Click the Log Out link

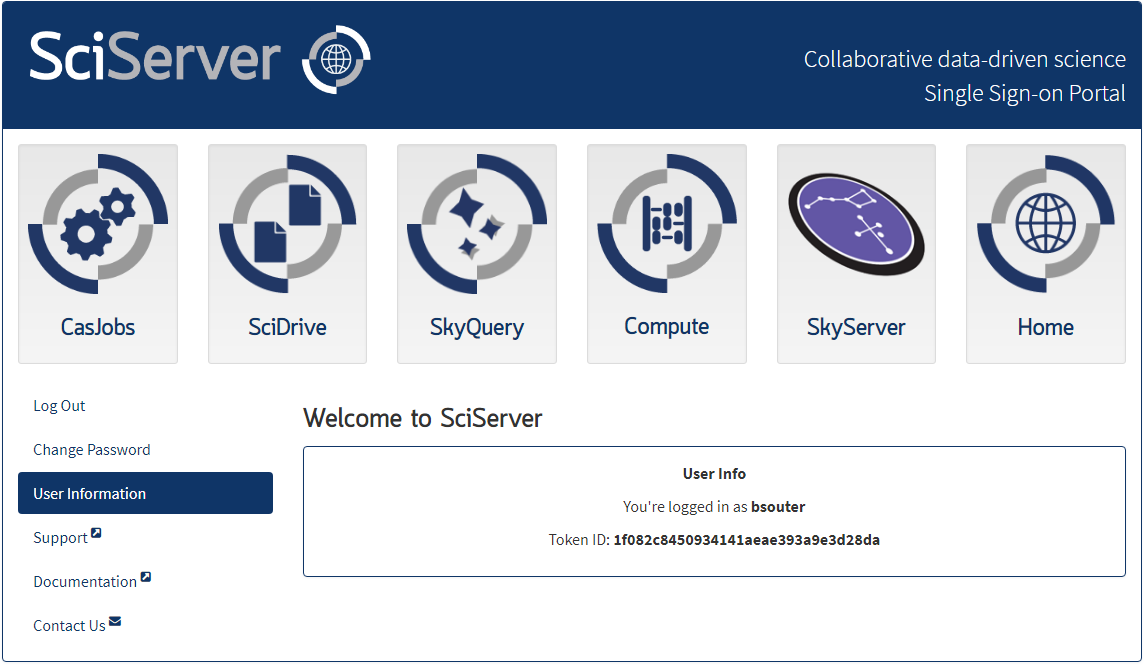coord(59,406)
